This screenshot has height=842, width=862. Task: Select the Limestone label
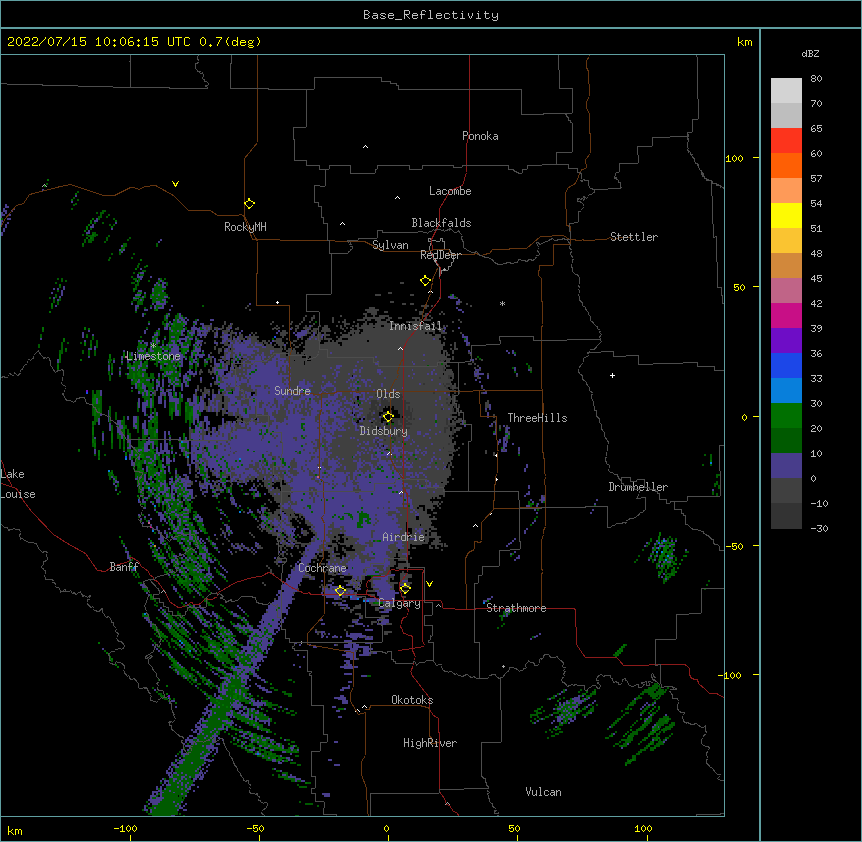[x=153, y=356]
